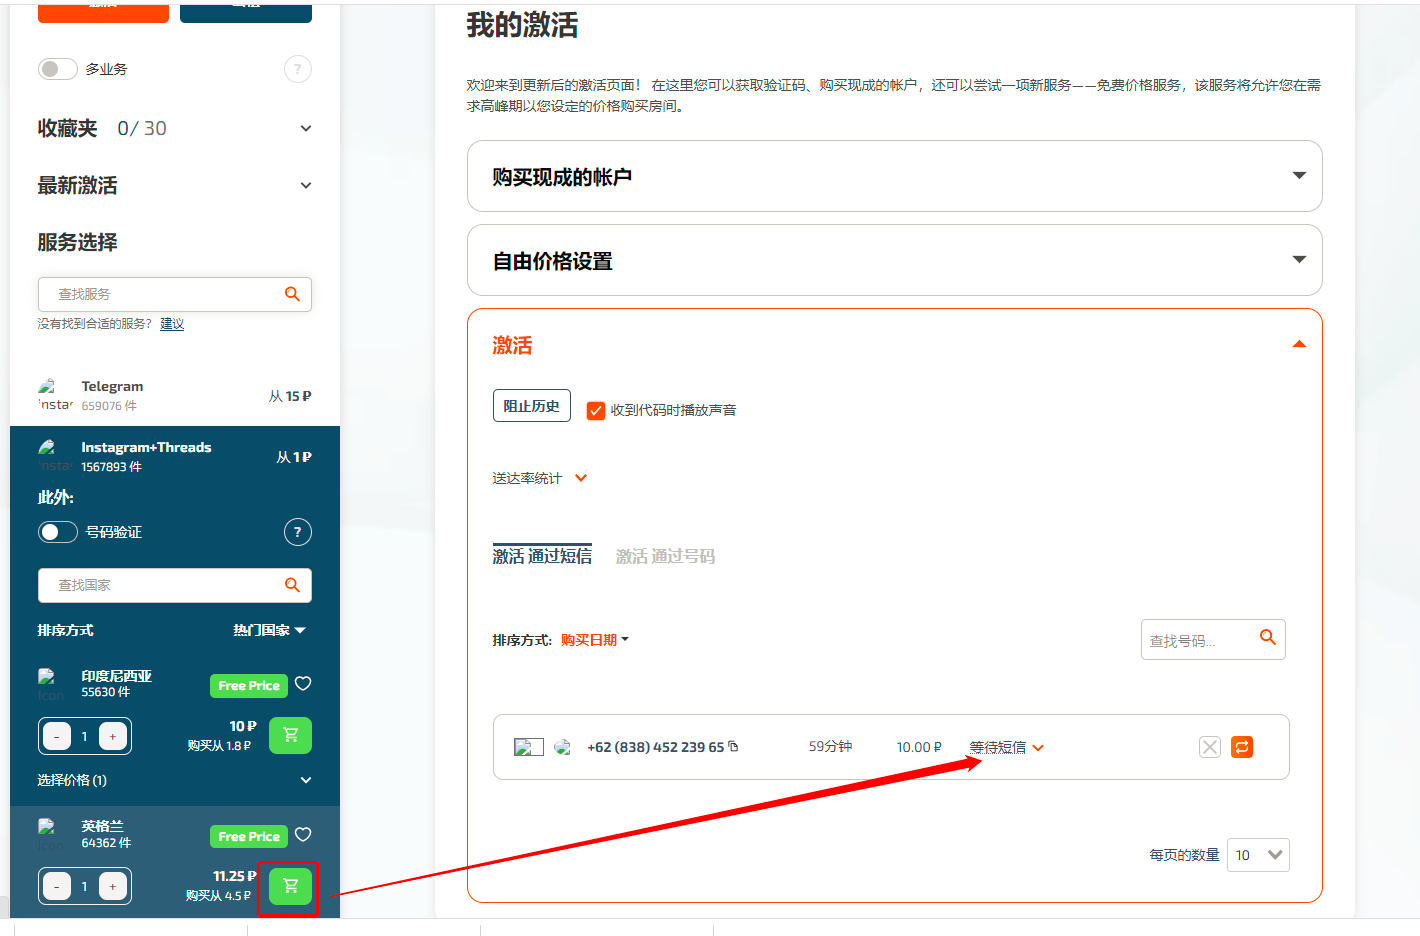Favorite 英格兰 using the heart icon
The image size is (1420, 936).
click(305, 835)
